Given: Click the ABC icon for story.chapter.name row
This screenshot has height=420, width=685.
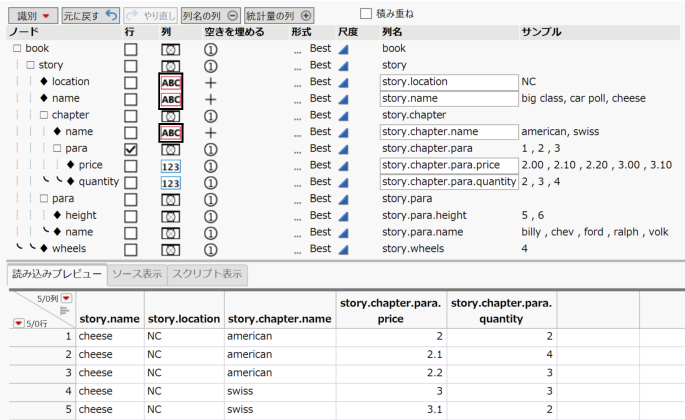Looking at the screenshot, I should (171, 132).
